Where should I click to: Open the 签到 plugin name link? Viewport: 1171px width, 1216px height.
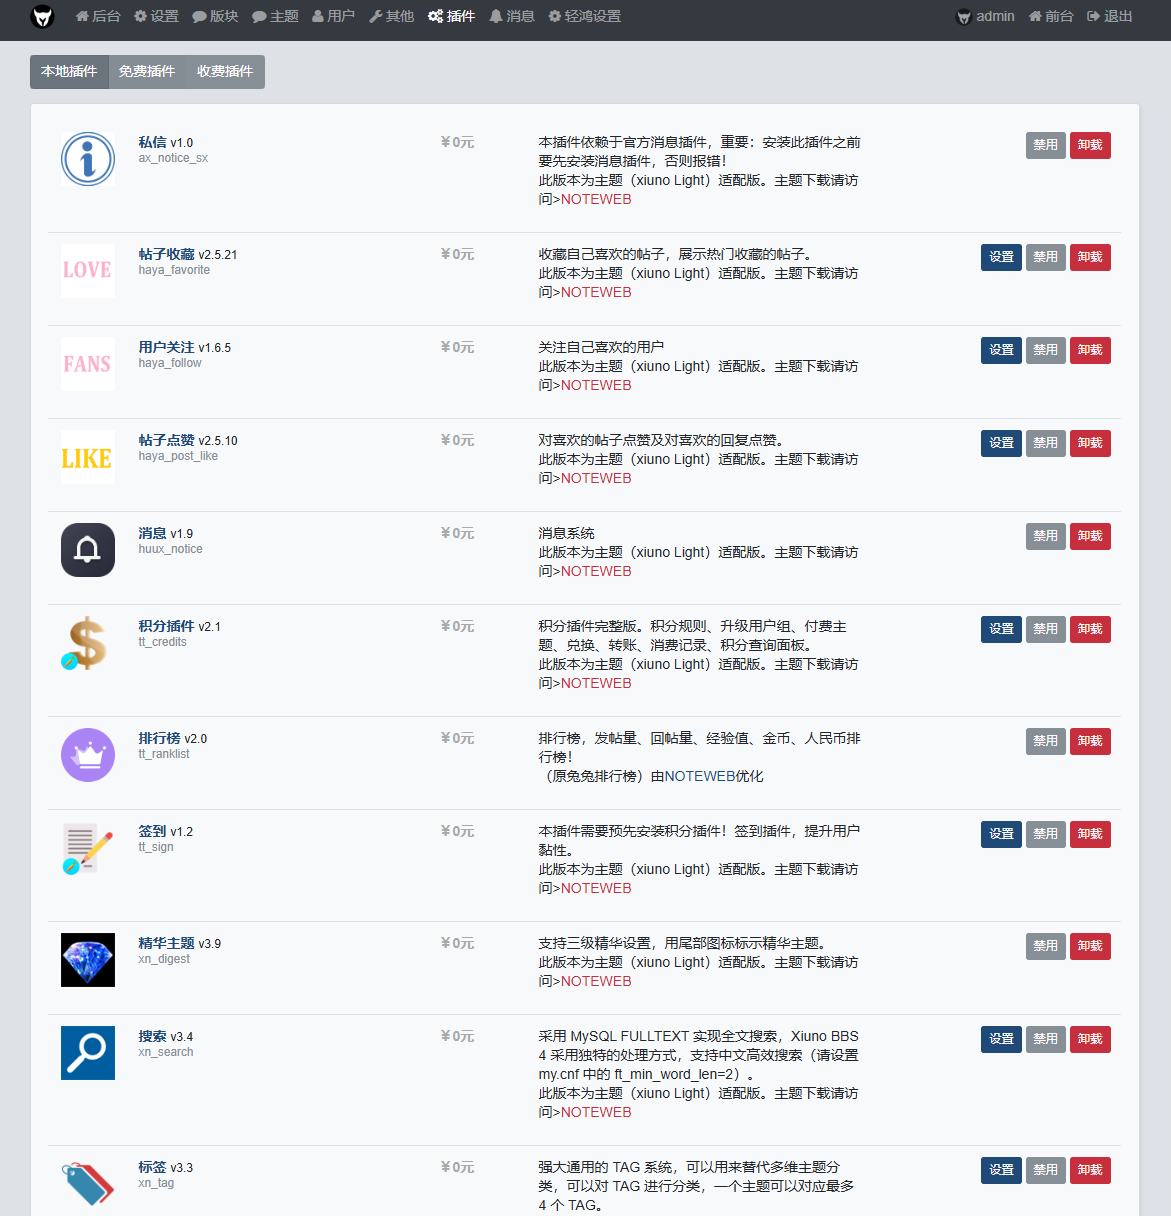coord(152,832)
